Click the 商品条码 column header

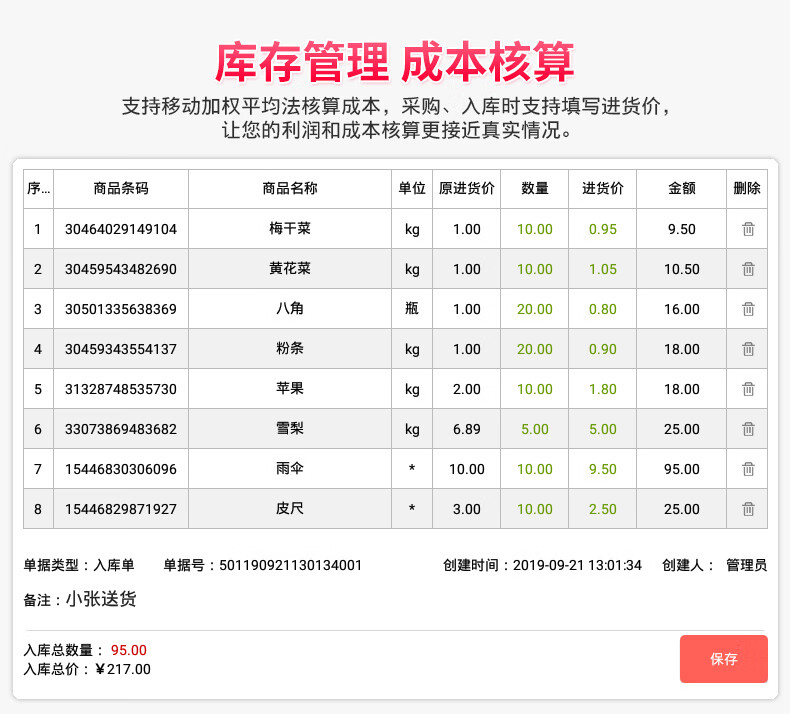[x=120, y=188]
